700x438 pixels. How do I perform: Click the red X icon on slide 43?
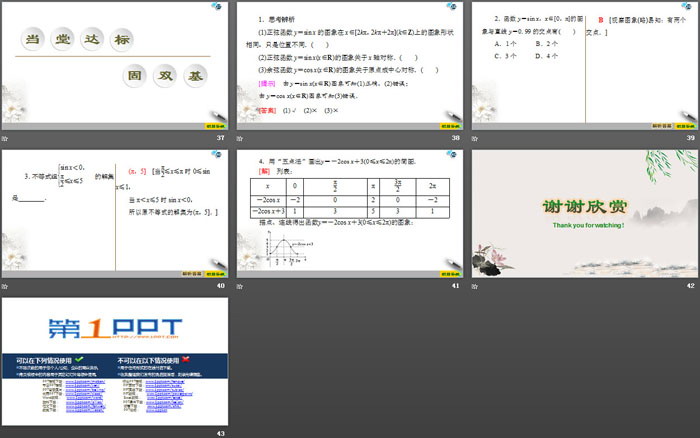click(184, 358)
